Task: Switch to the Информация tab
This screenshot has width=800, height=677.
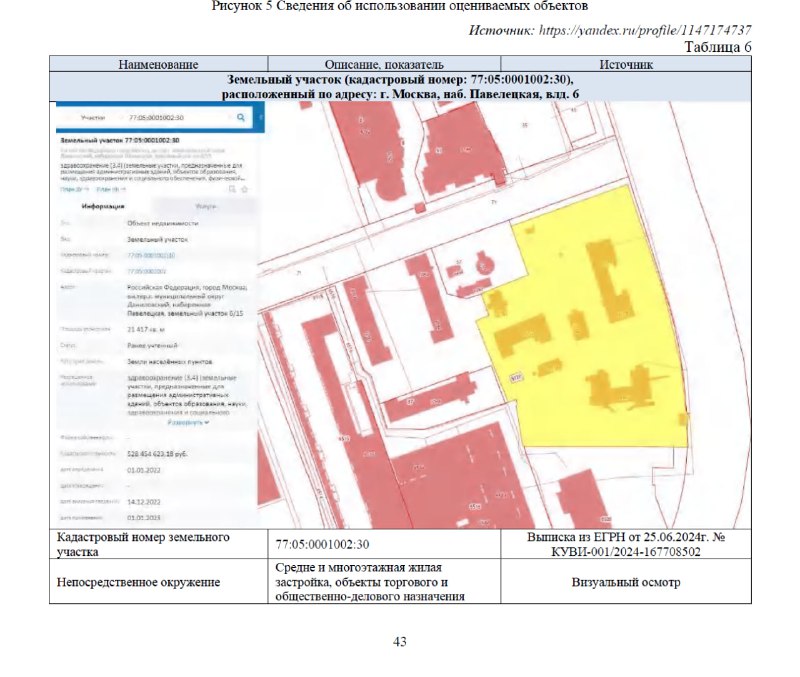Action: tap(103, 206)
